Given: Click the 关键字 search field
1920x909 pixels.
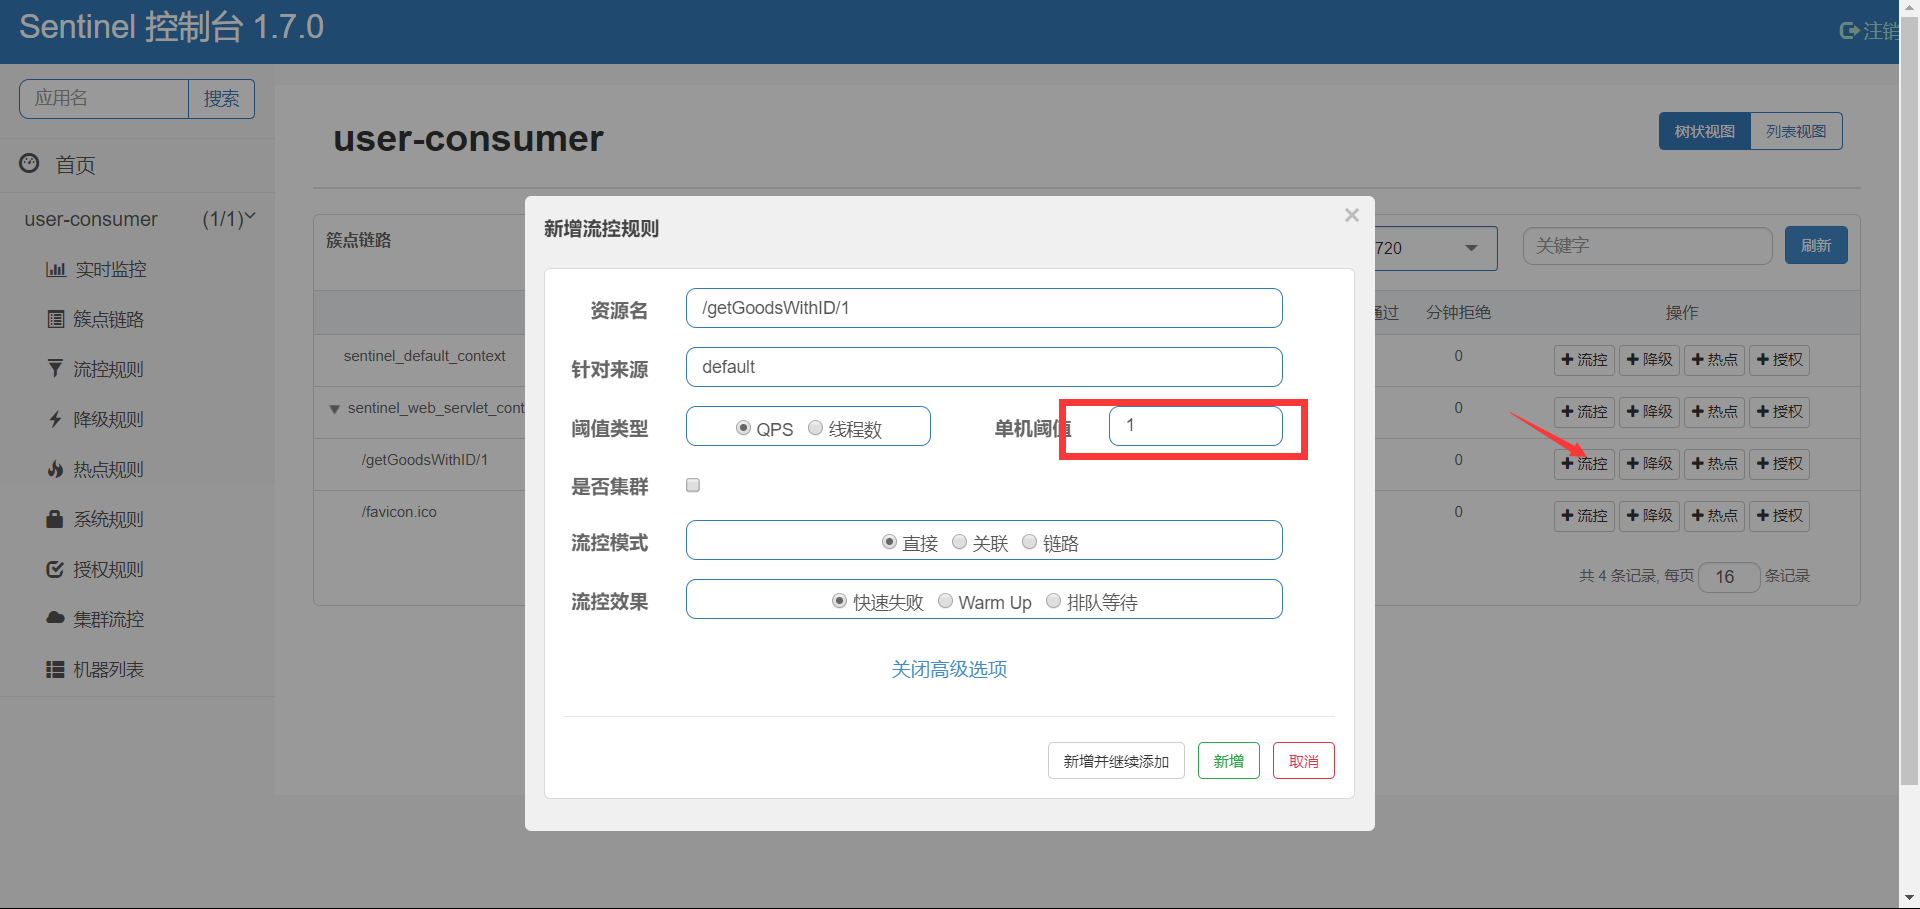Looking at the screenshot, I should (1647, 245).
